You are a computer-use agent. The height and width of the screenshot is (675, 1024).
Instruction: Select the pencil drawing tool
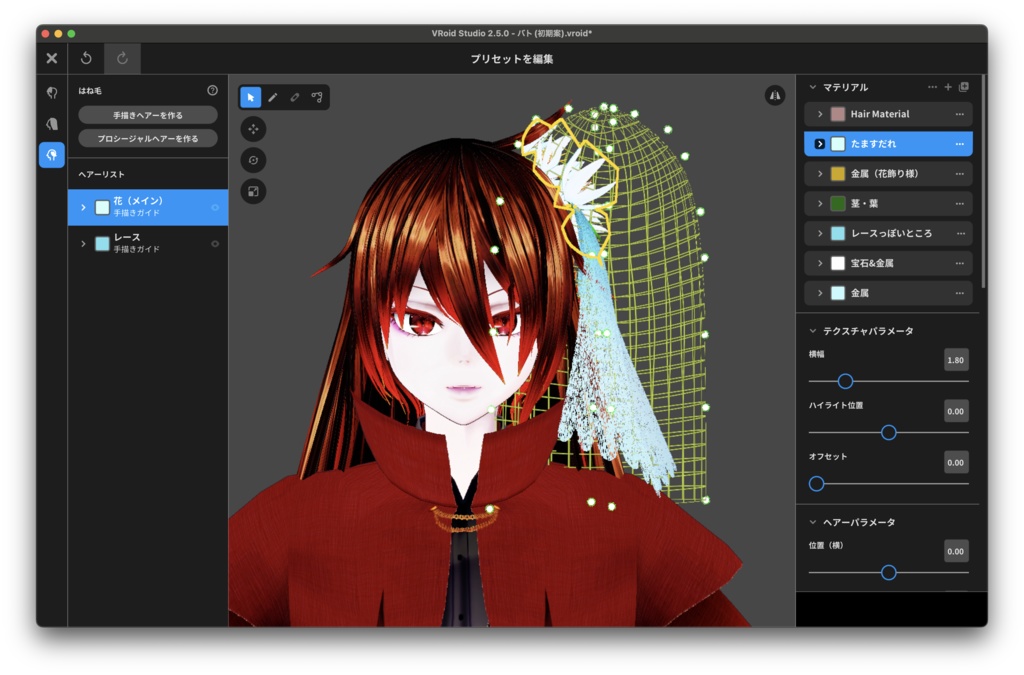(x=273, y=97)
